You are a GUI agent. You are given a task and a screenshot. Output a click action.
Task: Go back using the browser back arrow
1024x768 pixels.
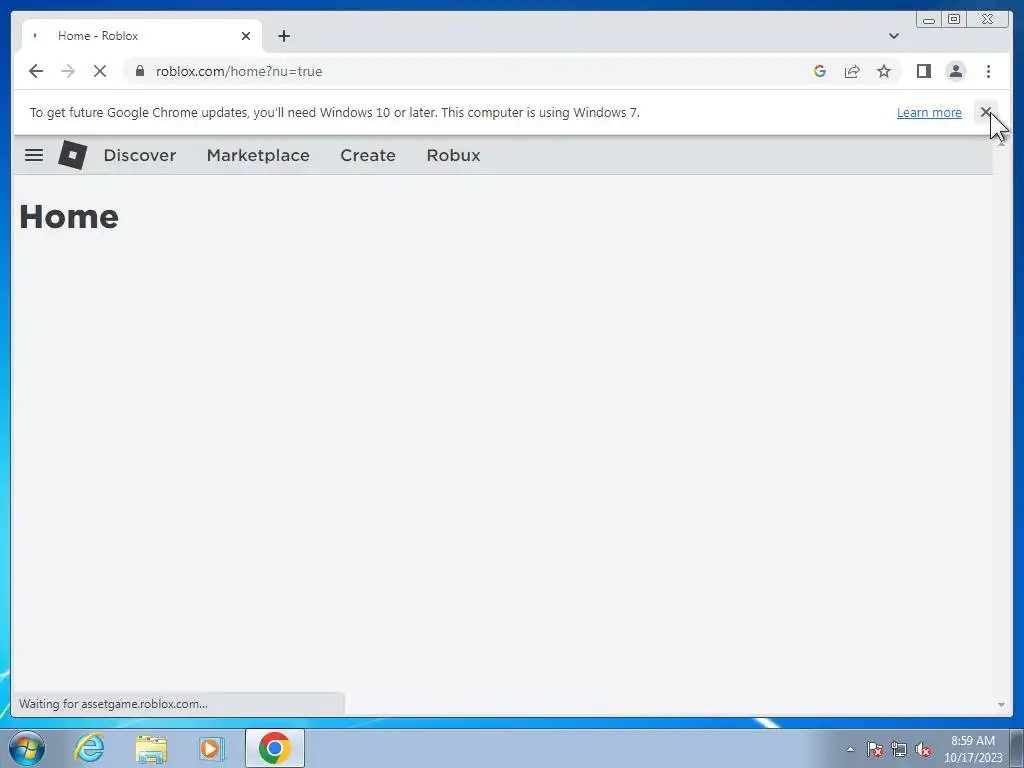pos(36,71)
